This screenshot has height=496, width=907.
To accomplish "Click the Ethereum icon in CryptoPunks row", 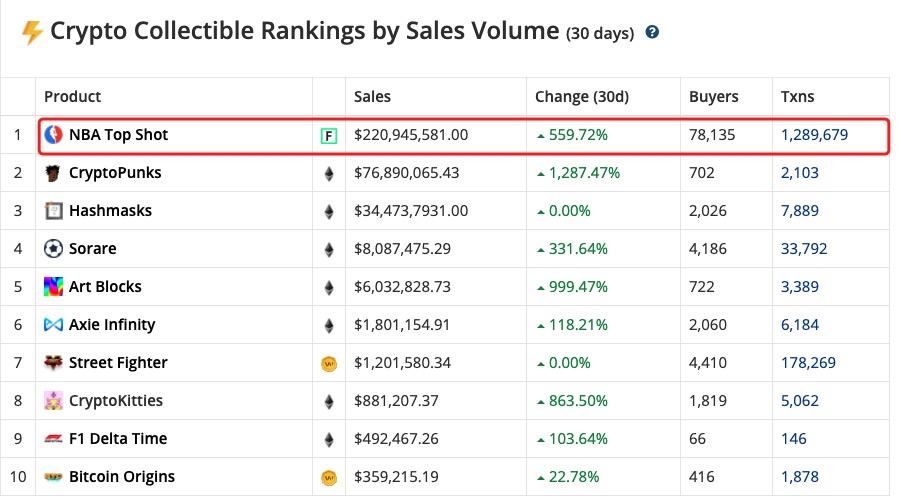I will [x=327, y=173].
